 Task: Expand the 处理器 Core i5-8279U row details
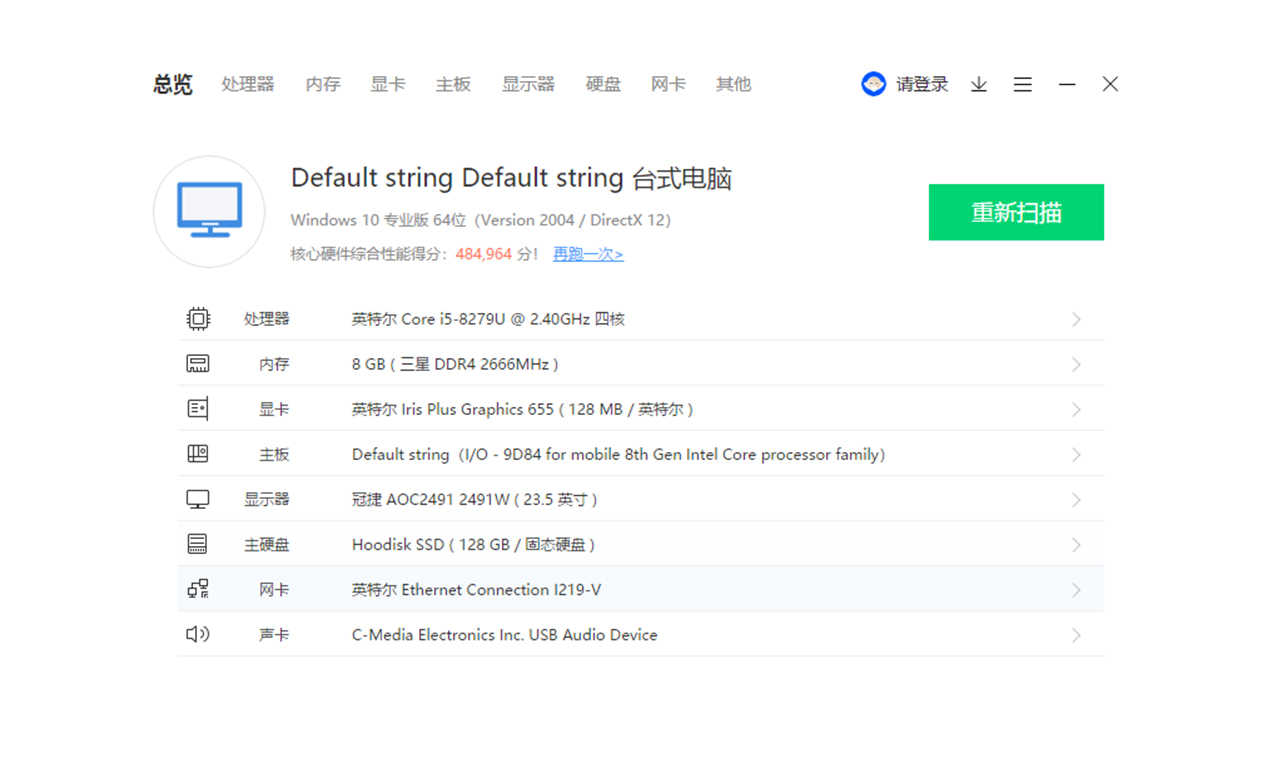pos(1076,318)
